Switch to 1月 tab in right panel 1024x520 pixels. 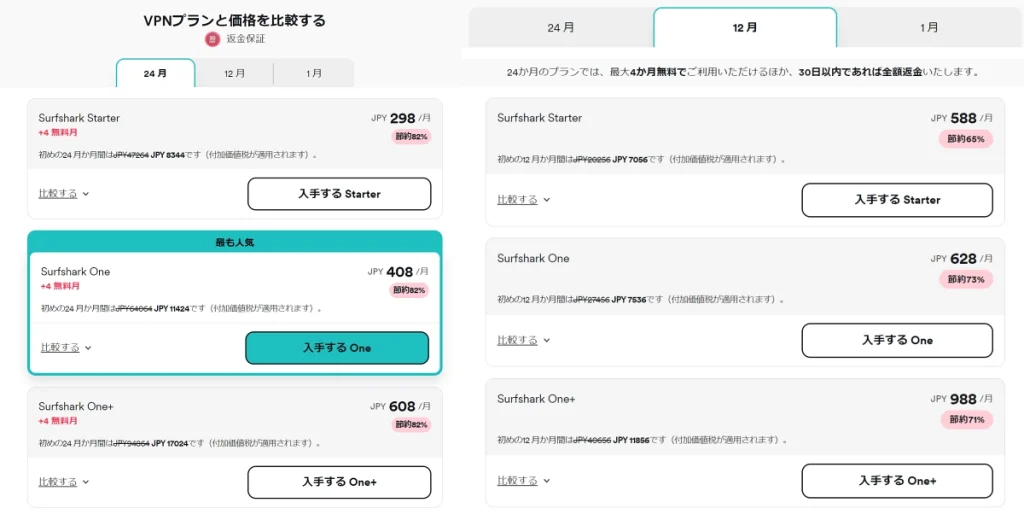click(929, 27)
